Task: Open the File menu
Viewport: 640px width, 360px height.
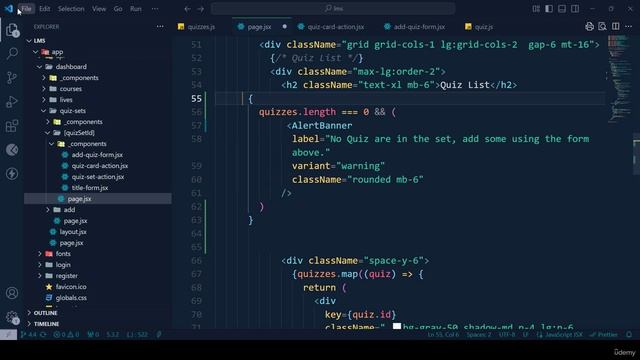Action: click(26, 9)
